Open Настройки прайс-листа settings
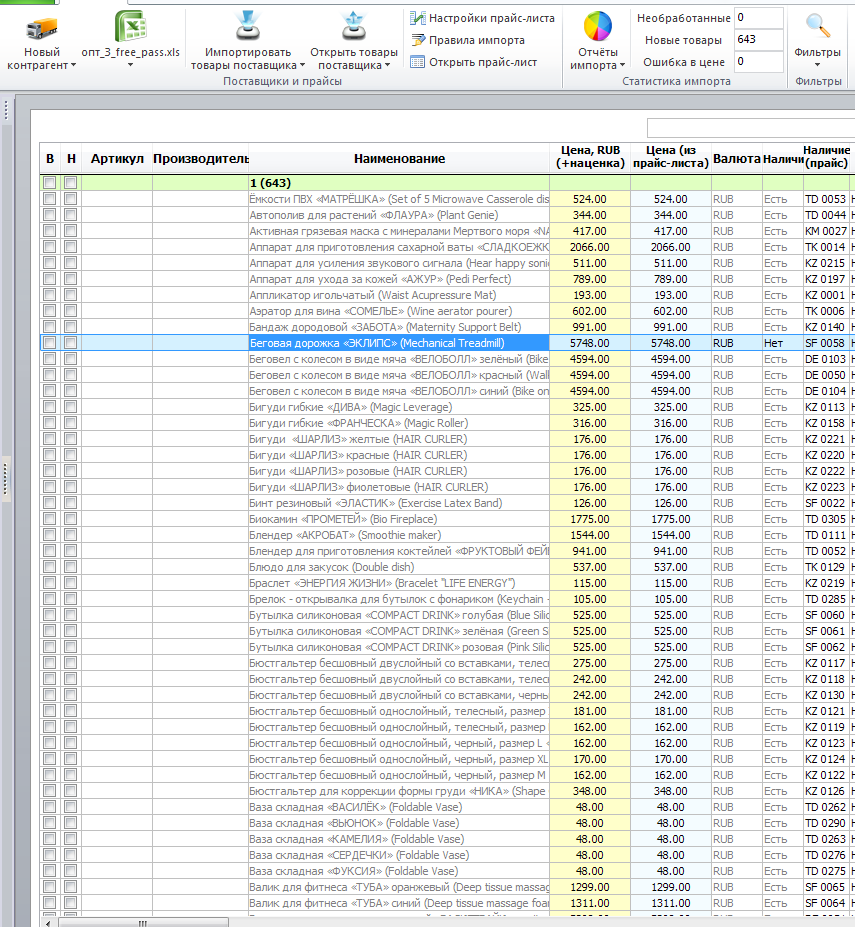The image size is (855, 927). point(482,18)
